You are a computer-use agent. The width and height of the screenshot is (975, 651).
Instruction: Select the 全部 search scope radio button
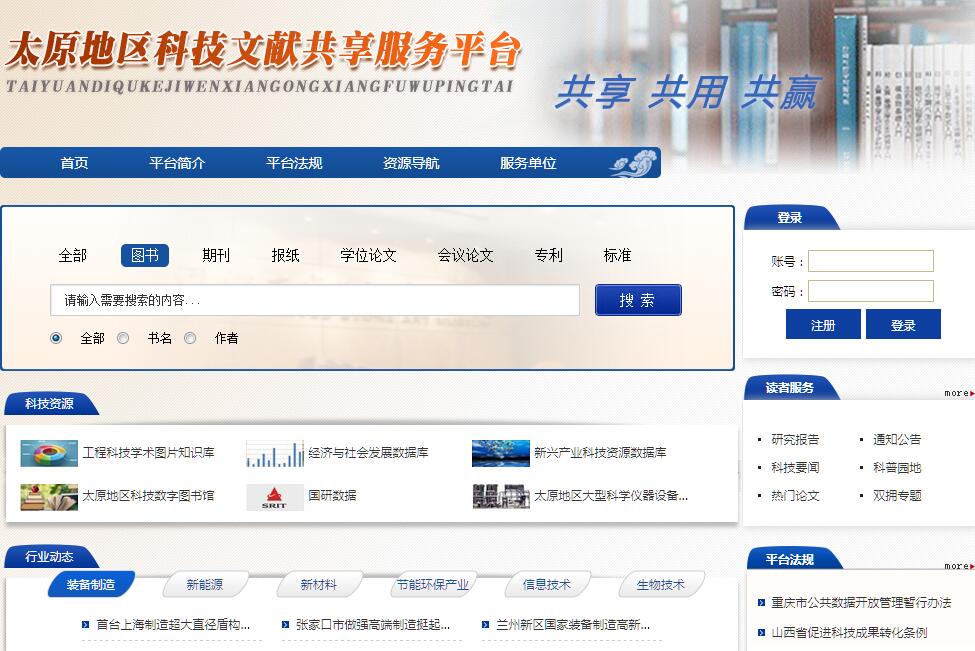tap(56, 338)
